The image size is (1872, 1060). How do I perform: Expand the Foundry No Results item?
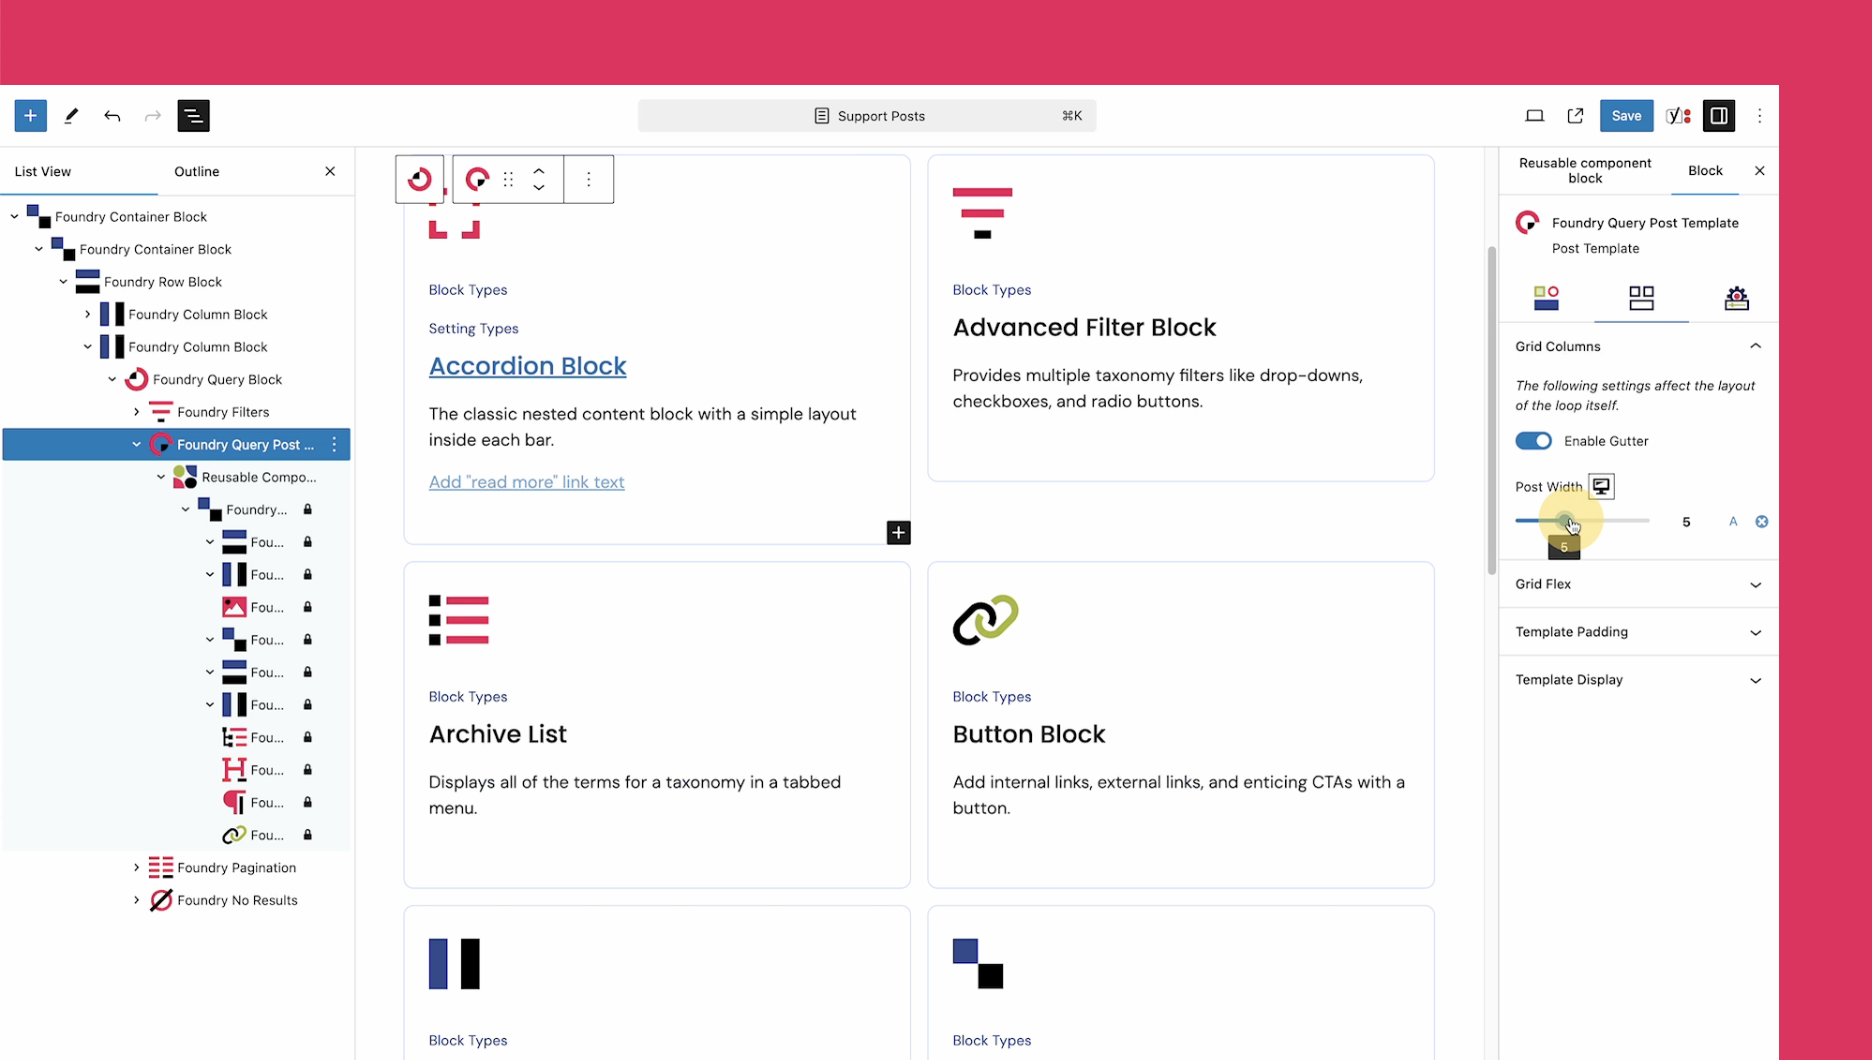pyautogui.click(x=136, y=900)
